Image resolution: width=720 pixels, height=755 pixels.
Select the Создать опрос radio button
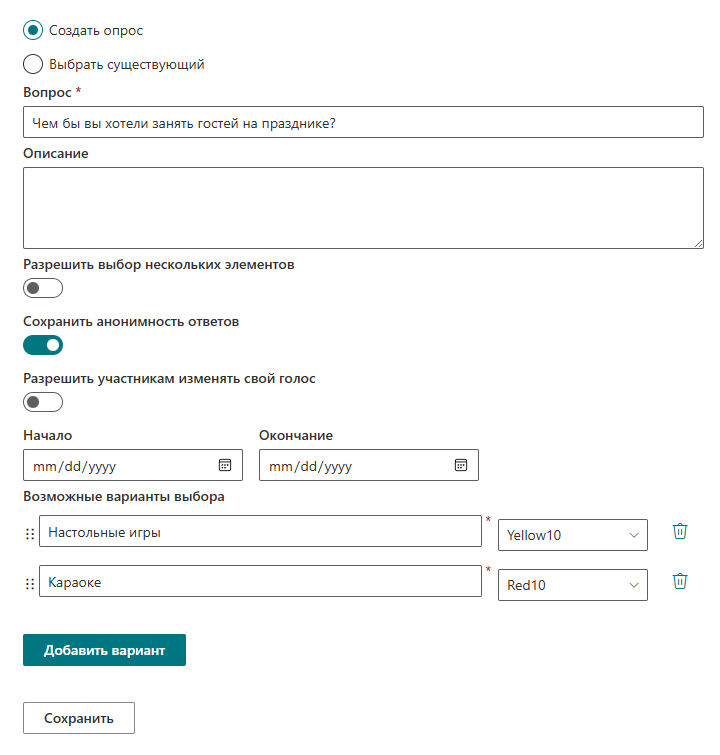33,30
